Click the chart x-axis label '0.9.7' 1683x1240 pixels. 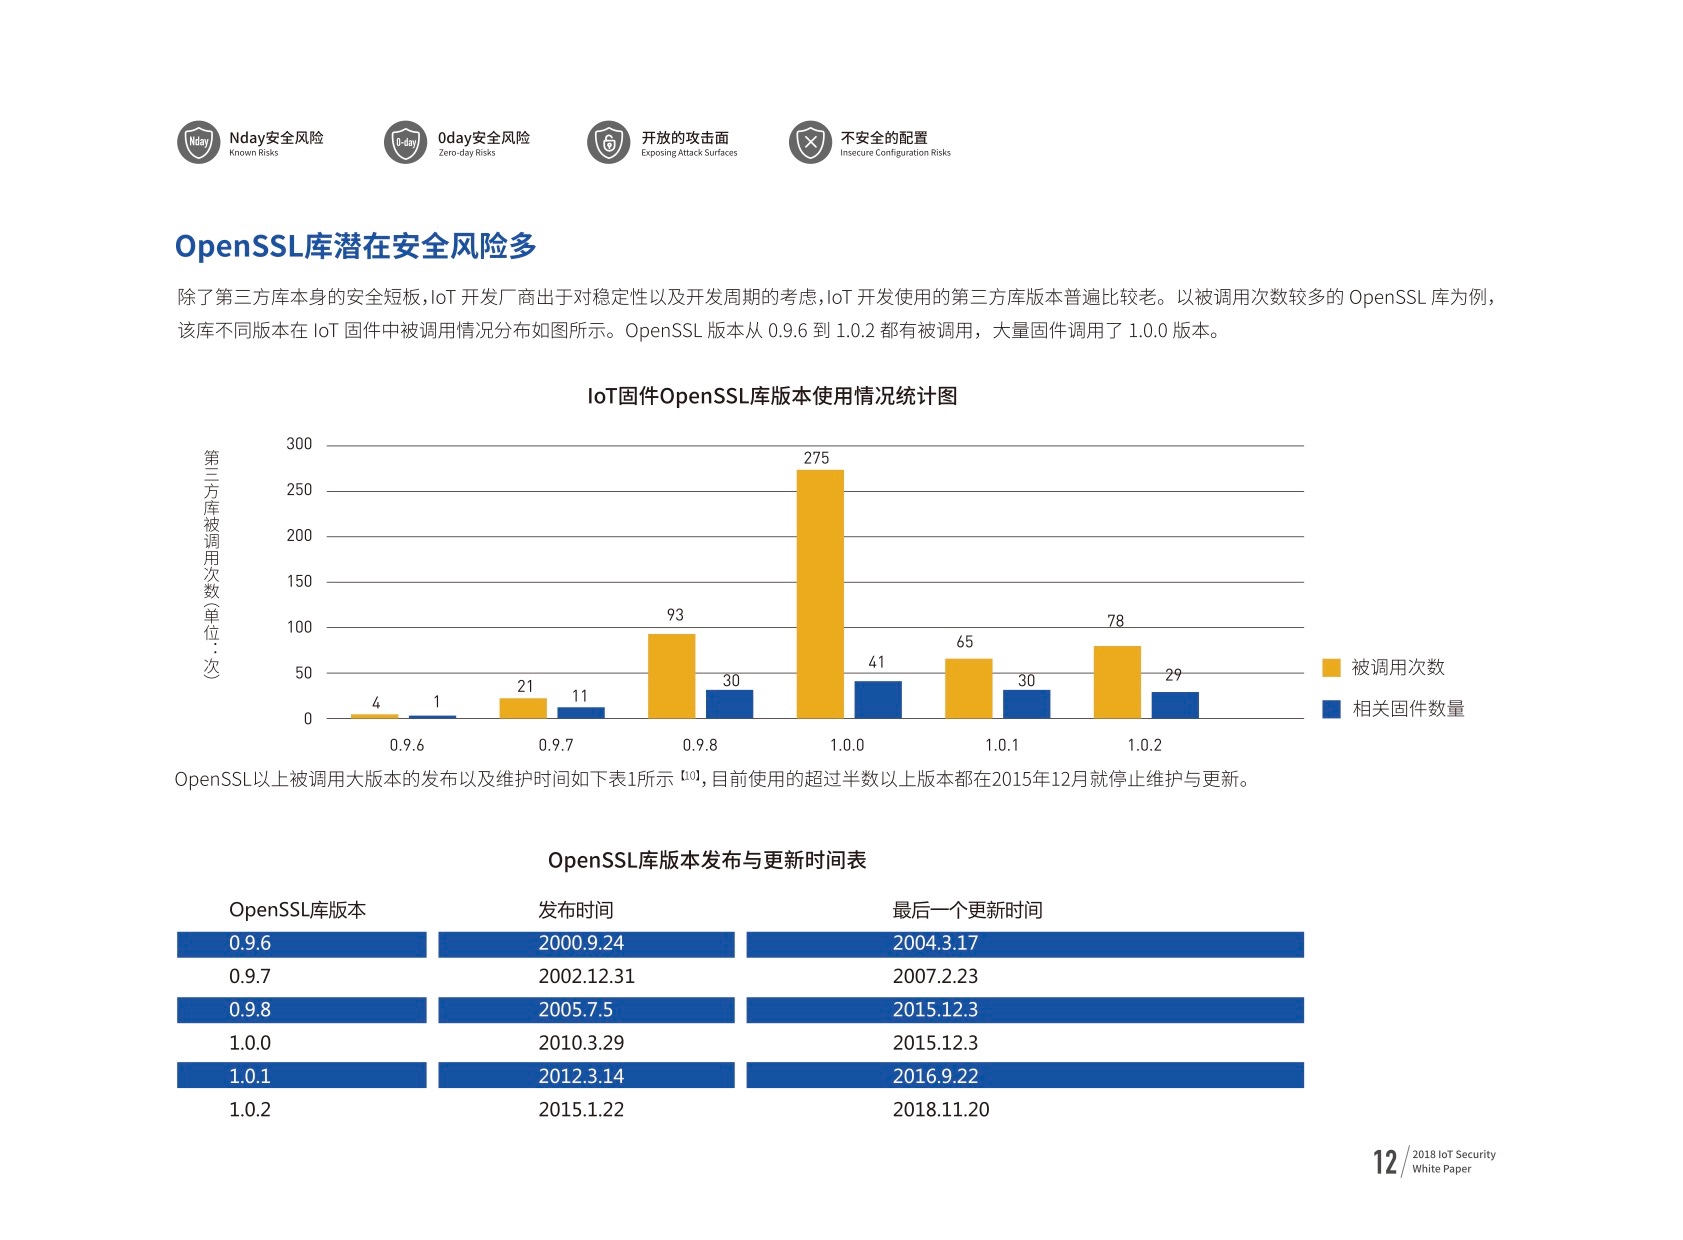coord(556,745)
